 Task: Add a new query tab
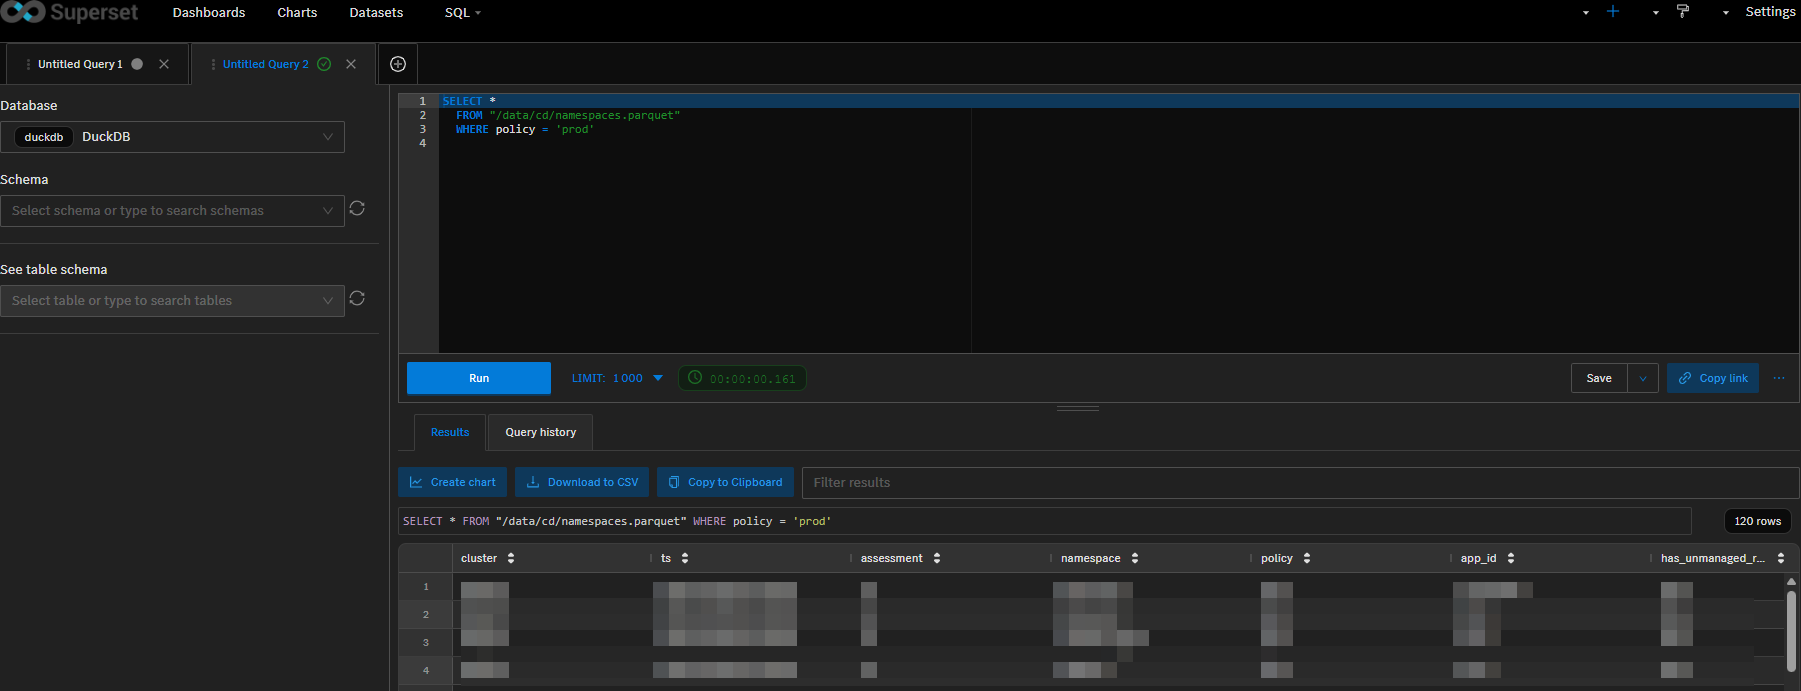pos(398,64)
